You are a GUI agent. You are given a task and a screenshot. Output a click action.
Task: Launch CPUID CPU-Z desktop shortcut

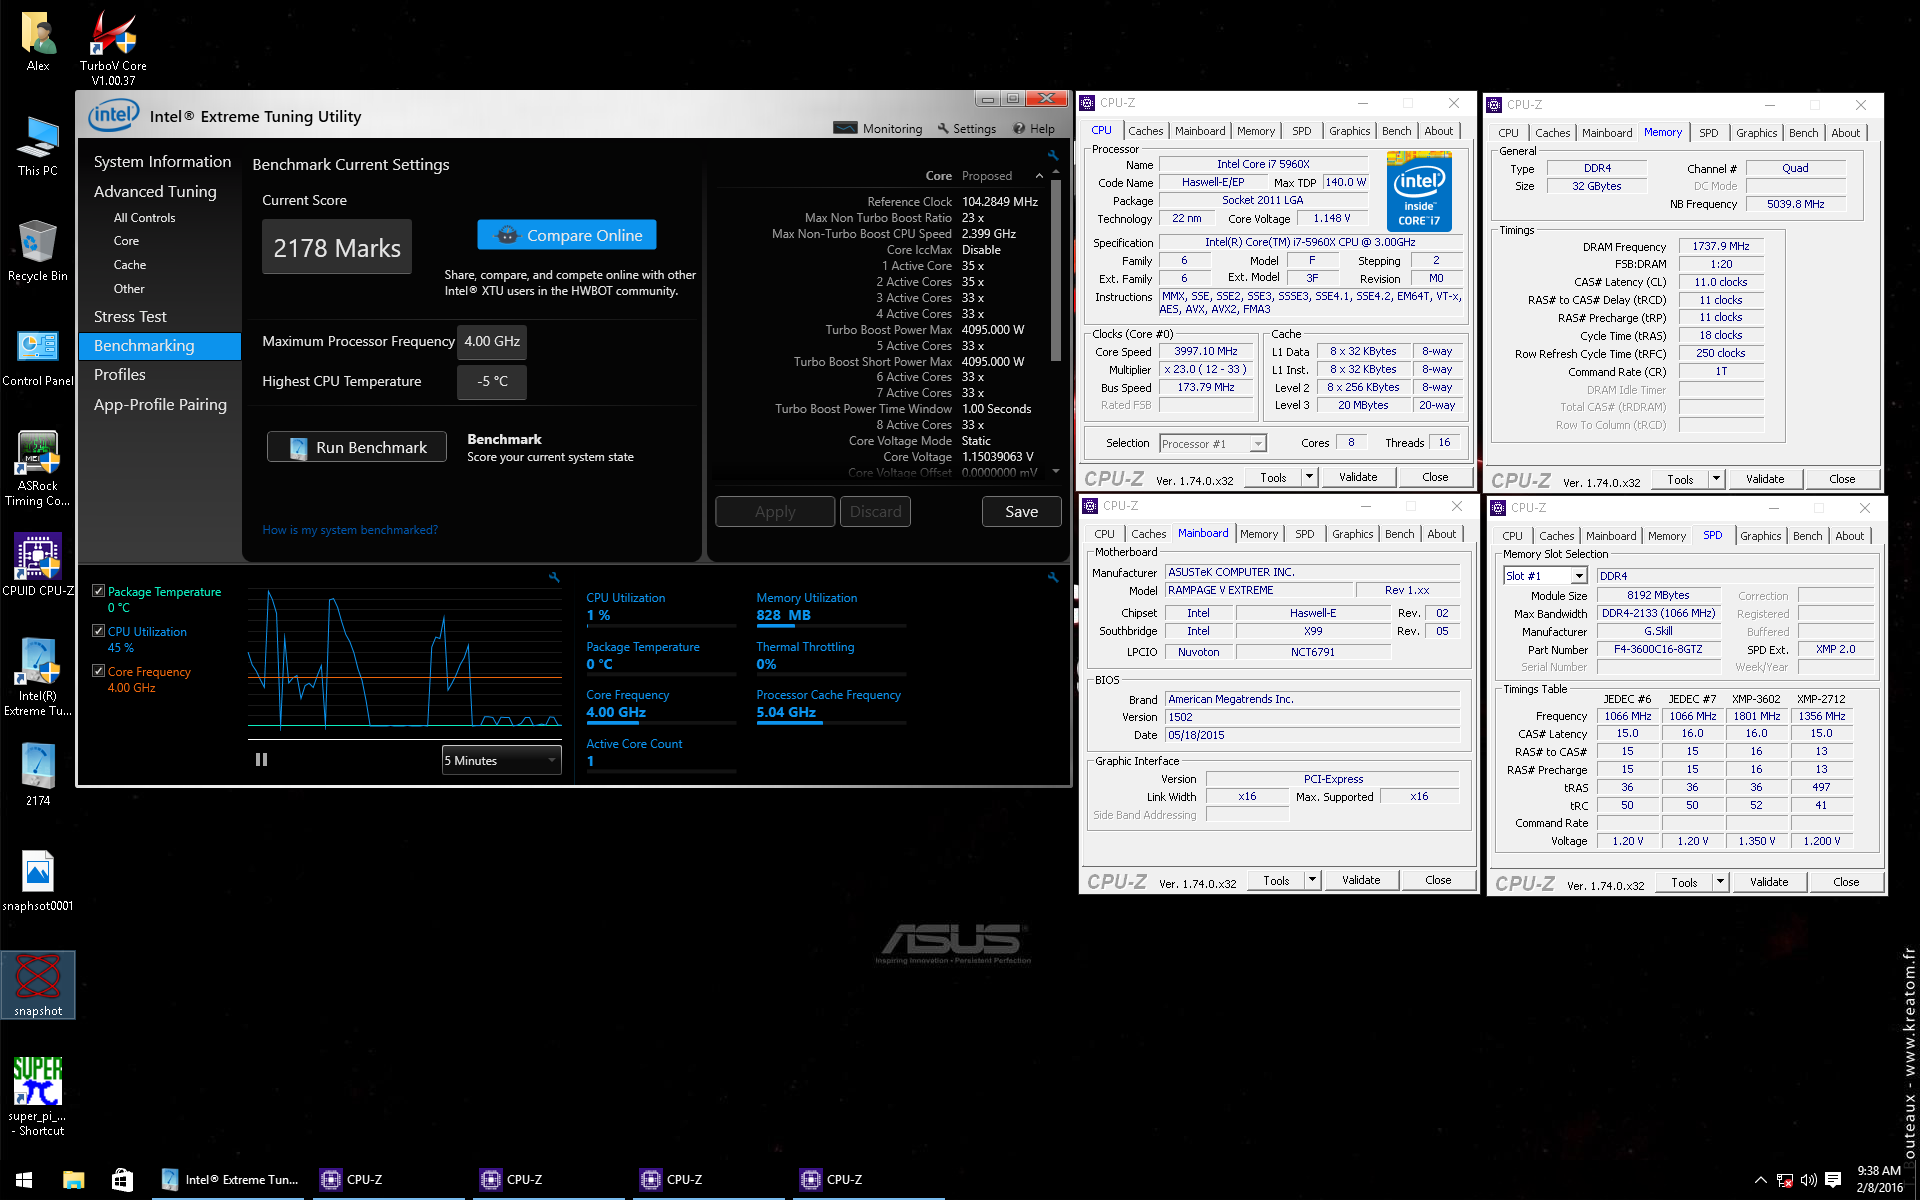38,565
